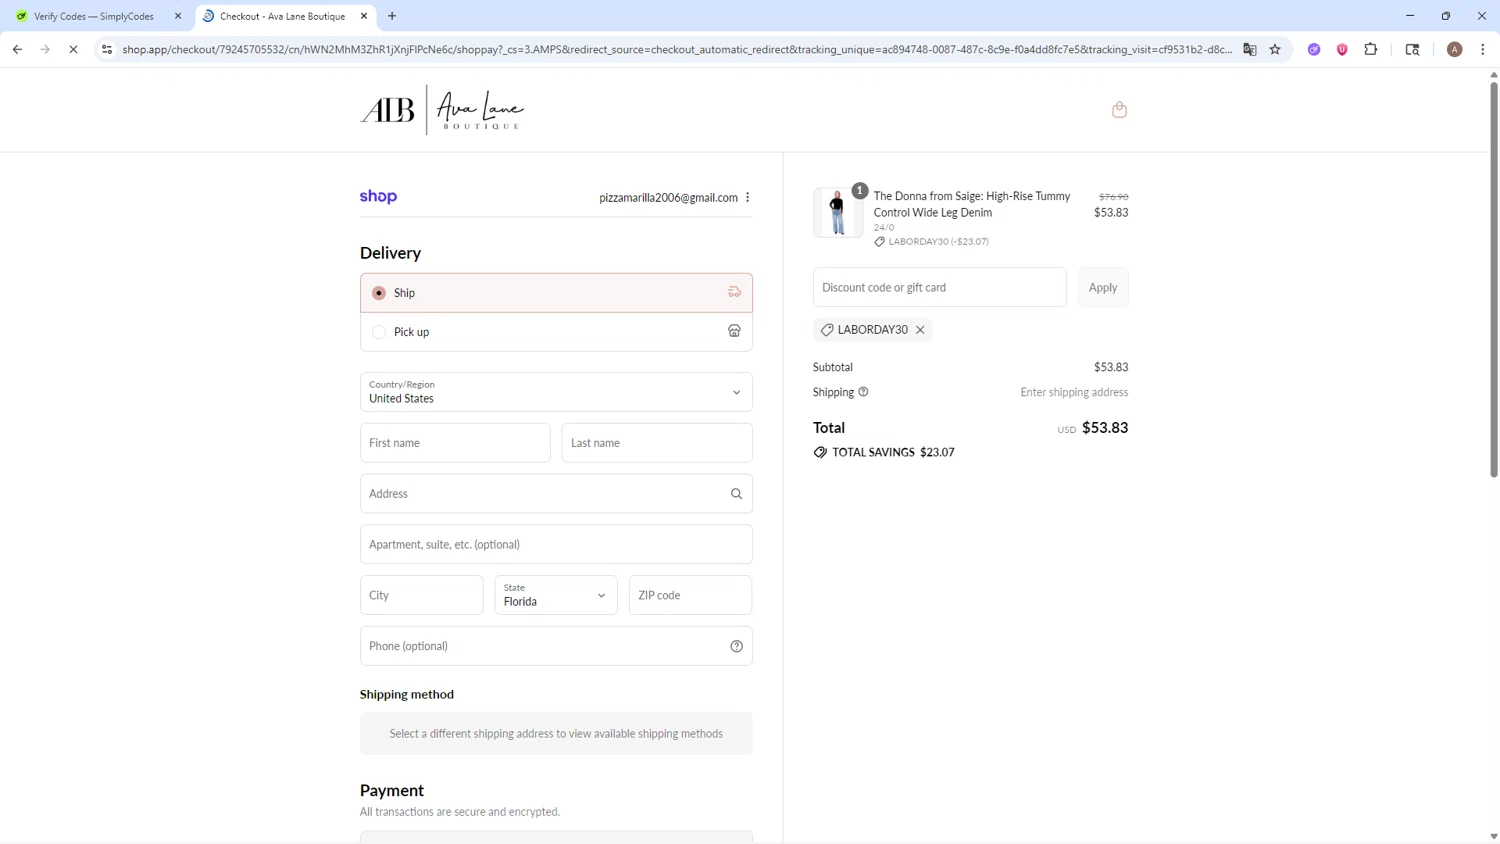The height and width of the screenshot is (844, 1500).
Task: Click into the ZIP code field
Action: pos(690,595)
